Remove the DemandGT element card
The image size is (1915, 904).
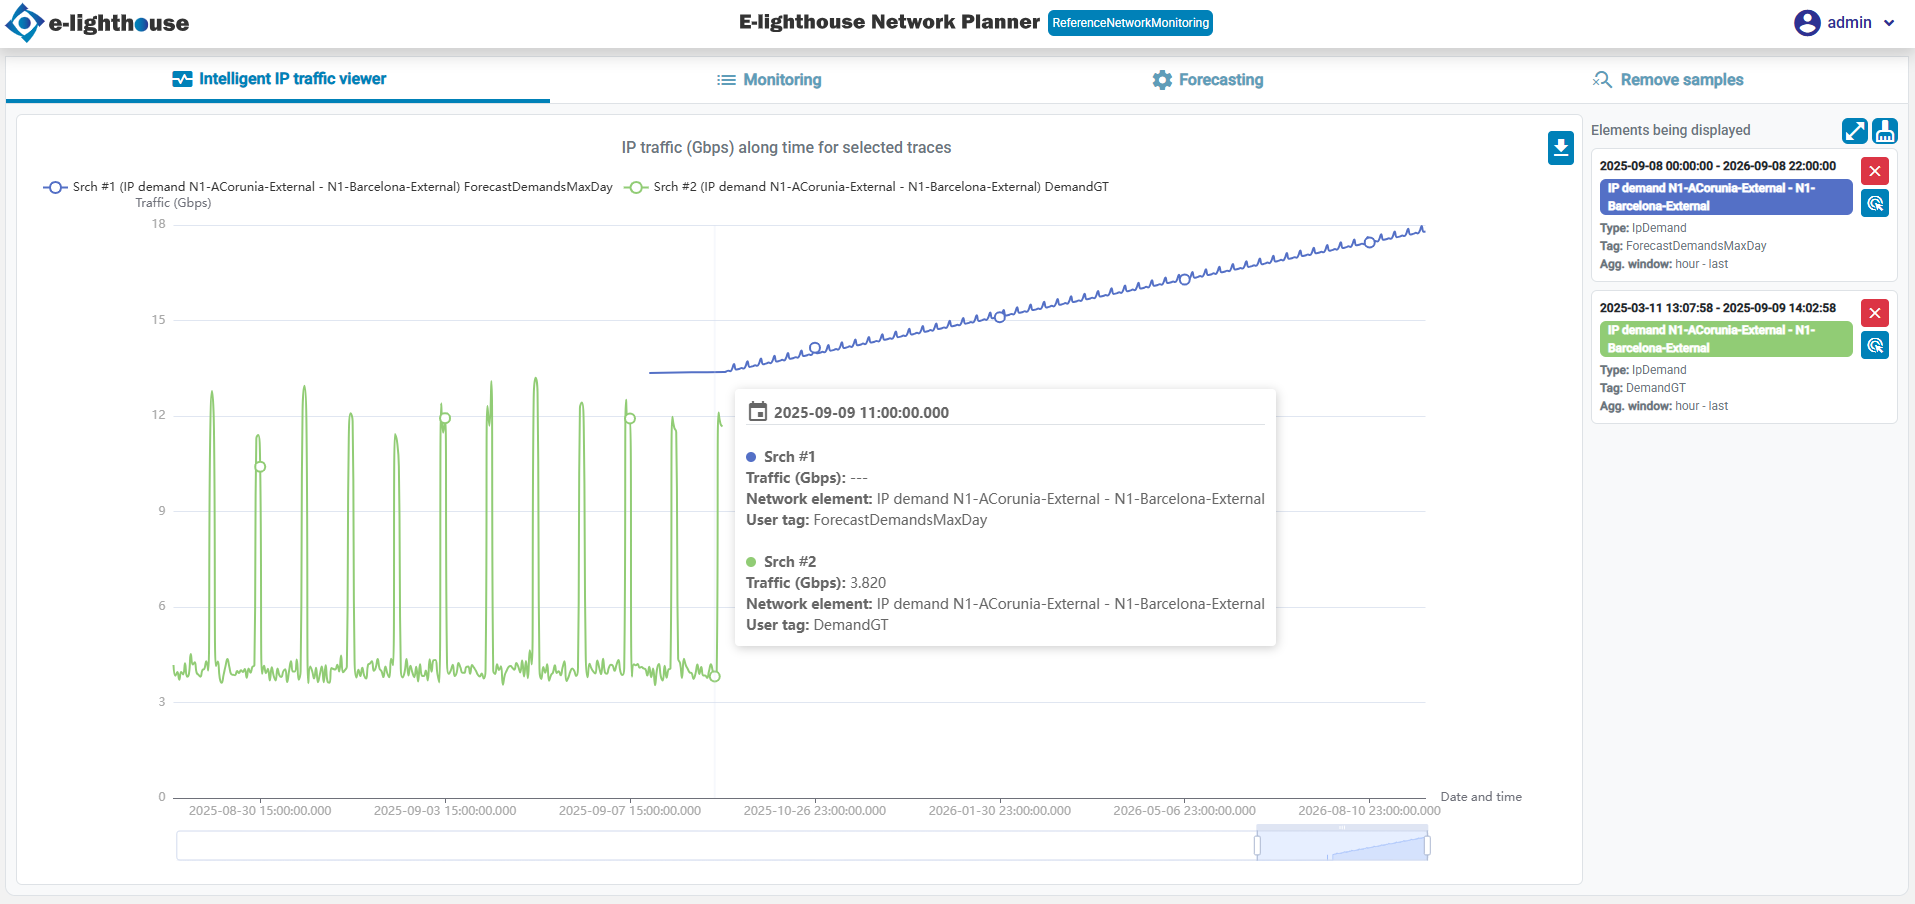(x=1875, y=313)
